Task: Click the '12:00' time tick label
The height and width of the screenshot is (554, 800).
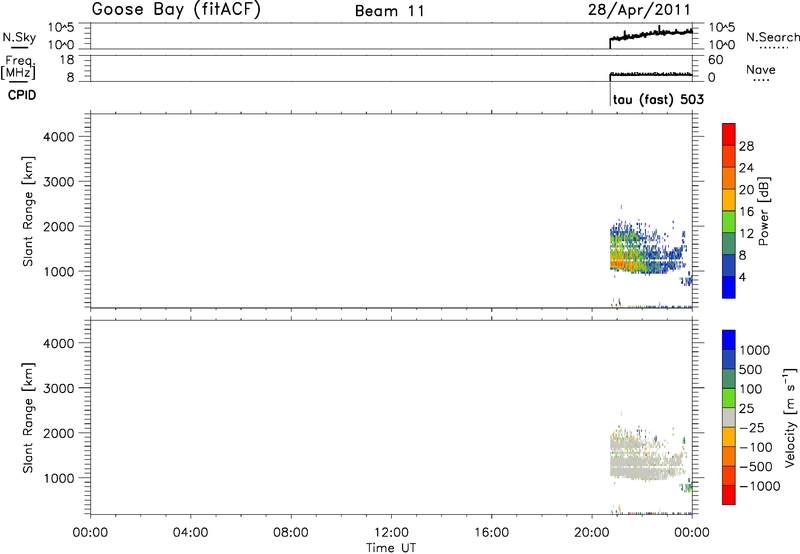Action: click(x=391, y=533)
